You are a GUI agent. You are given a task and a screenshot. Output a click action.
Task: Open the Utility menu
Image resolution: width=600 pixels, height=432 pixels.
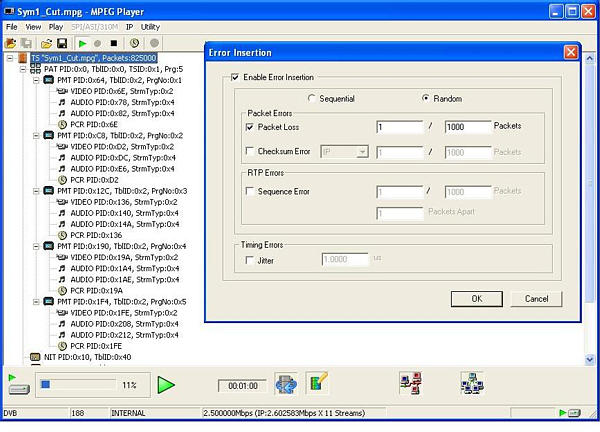pos(150,27)
